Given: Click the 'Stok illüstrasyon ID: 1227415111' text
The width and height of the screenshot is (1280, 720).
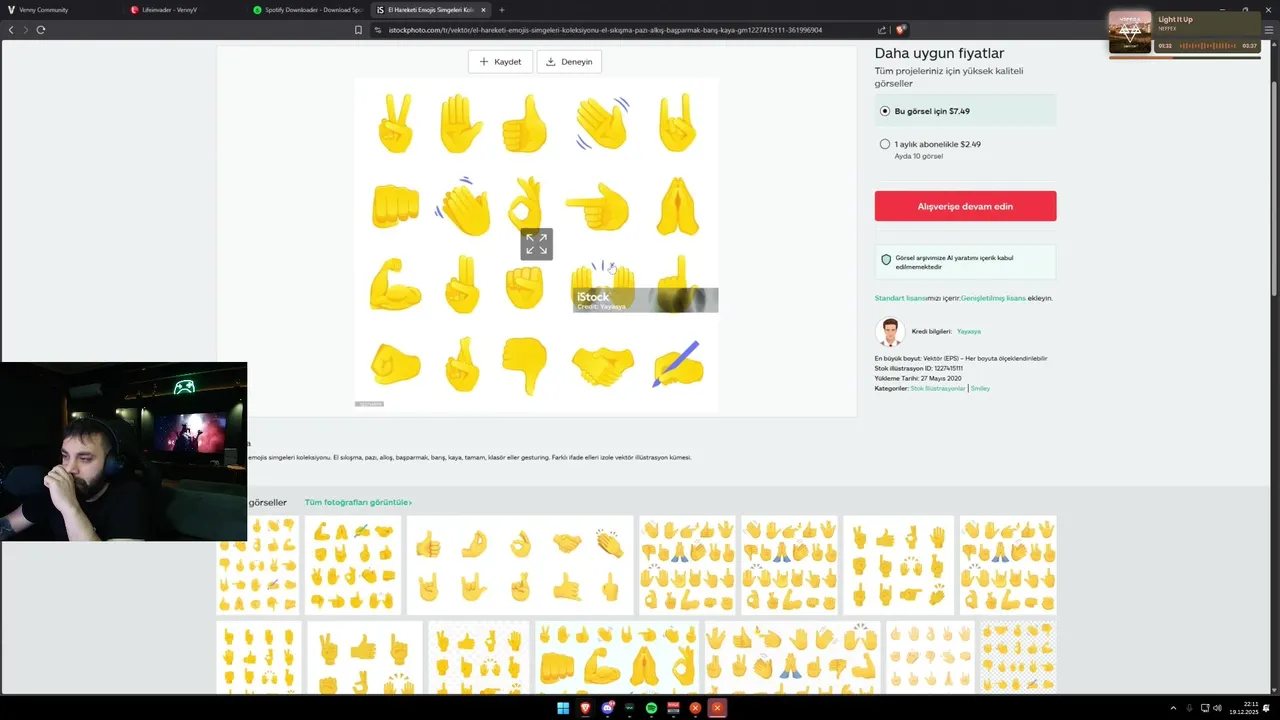Looking at the screenshot, I should point(919,368).
